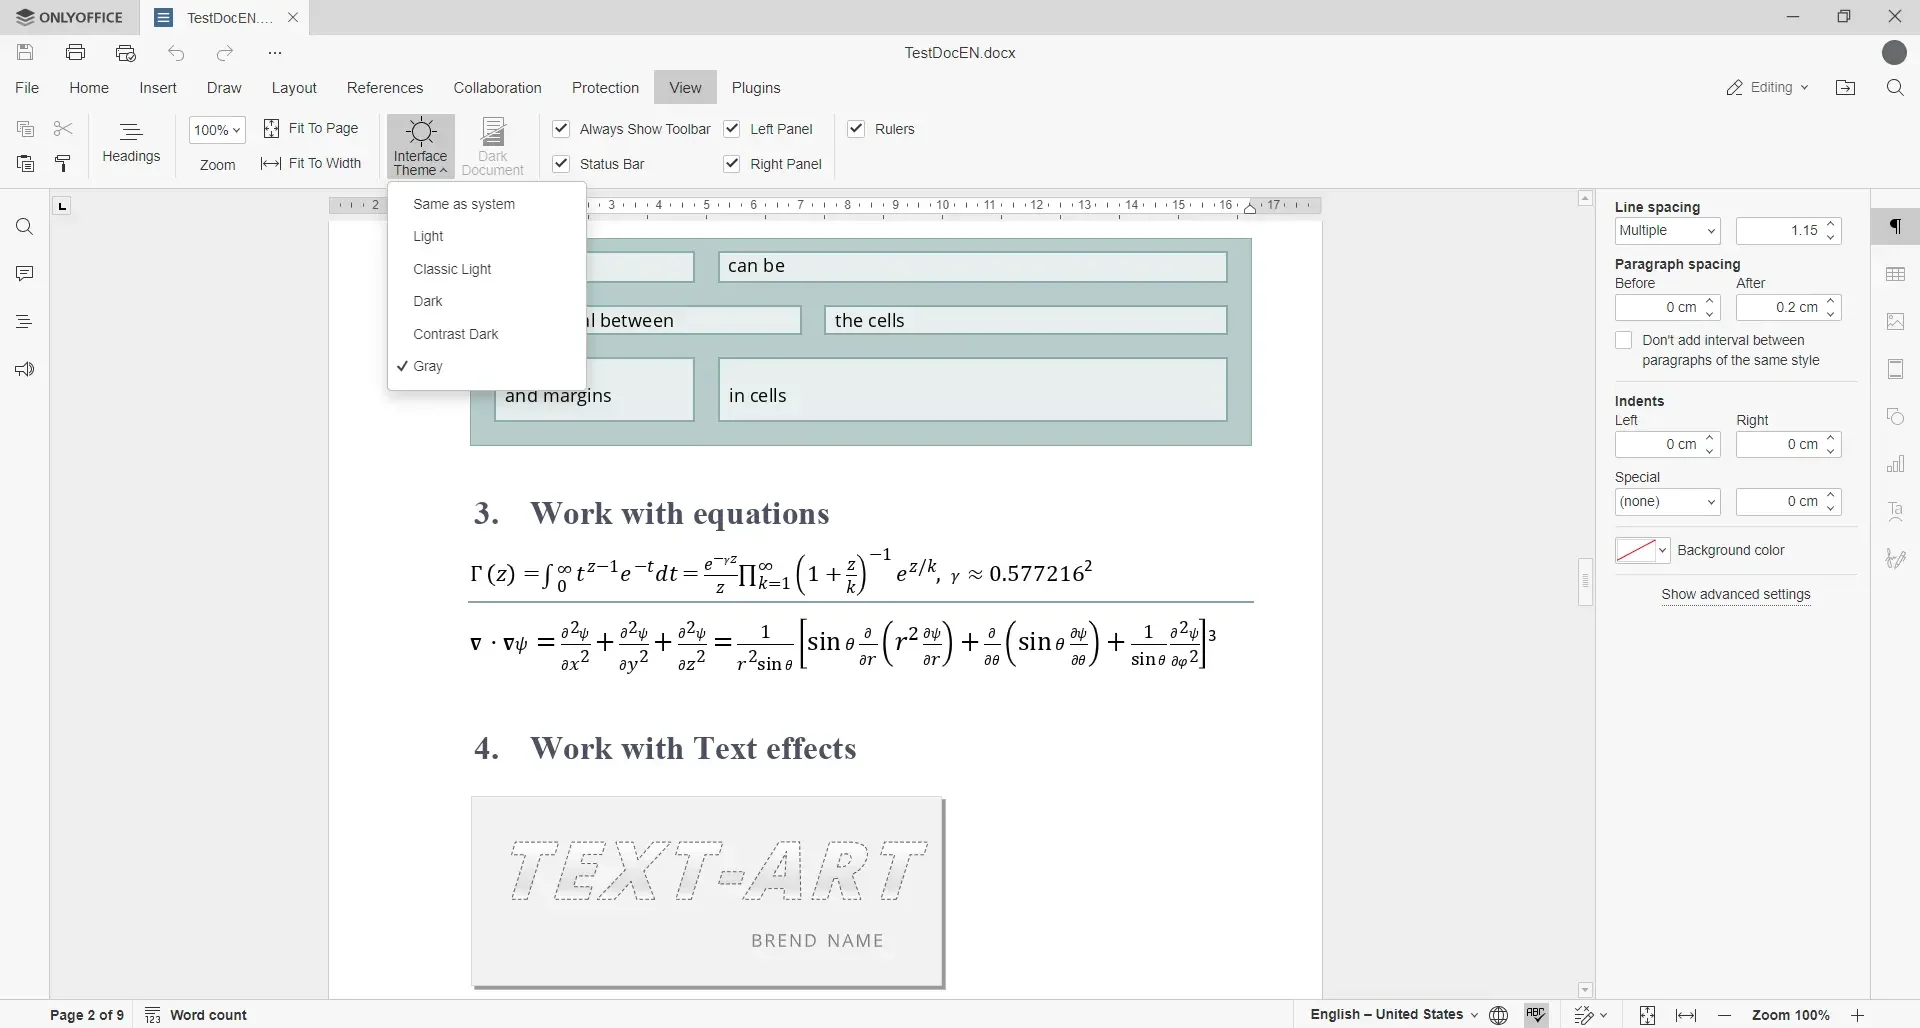Click the Copy style paintbrush icon
This screenshot has width=1920, height=1028.
[x=63, y=164]
